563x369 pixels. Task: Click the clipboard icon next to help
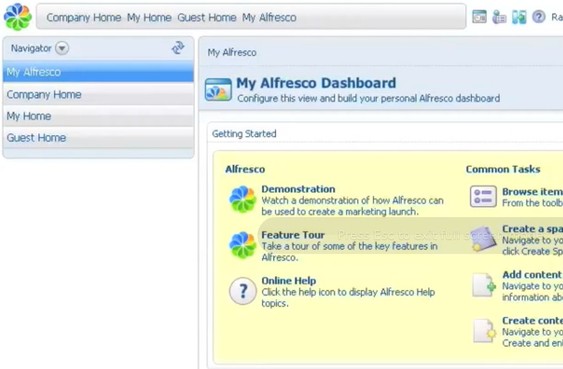click(519, 17)
